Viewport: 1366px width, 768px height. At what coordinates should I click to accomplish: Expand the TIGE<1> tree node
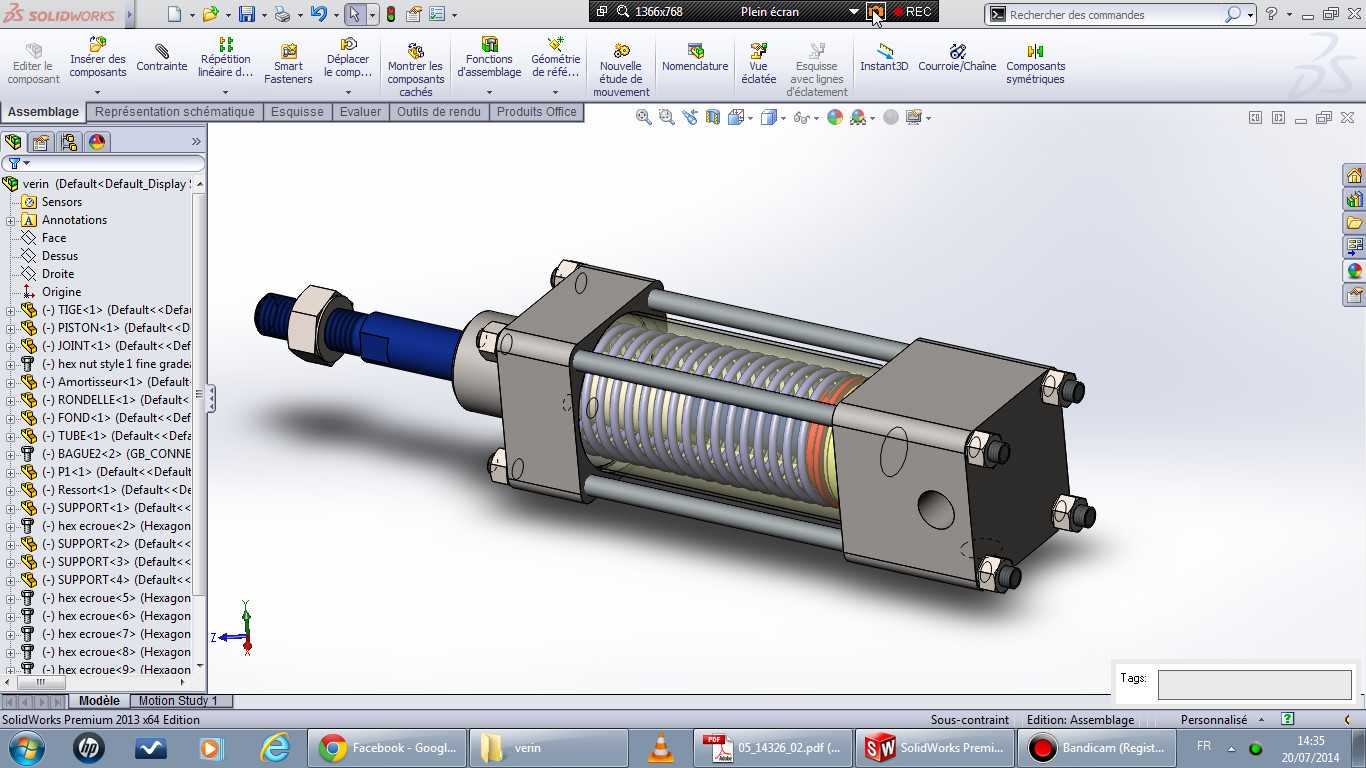point(11,310)
